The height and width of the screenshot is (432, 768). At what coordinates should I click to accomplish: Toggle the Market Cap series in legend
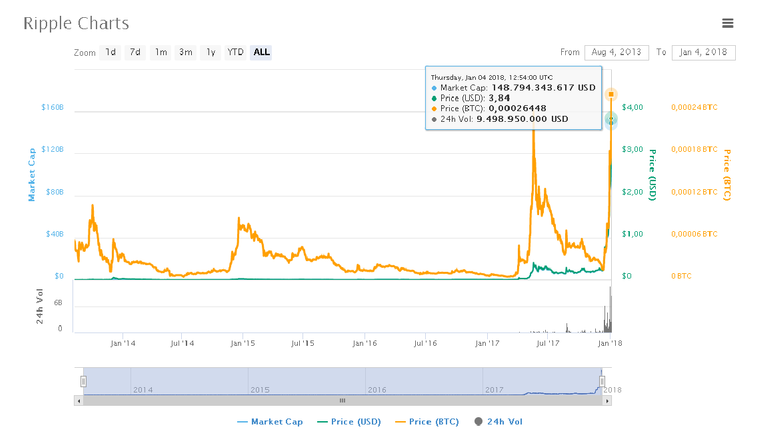coord(270,421)
